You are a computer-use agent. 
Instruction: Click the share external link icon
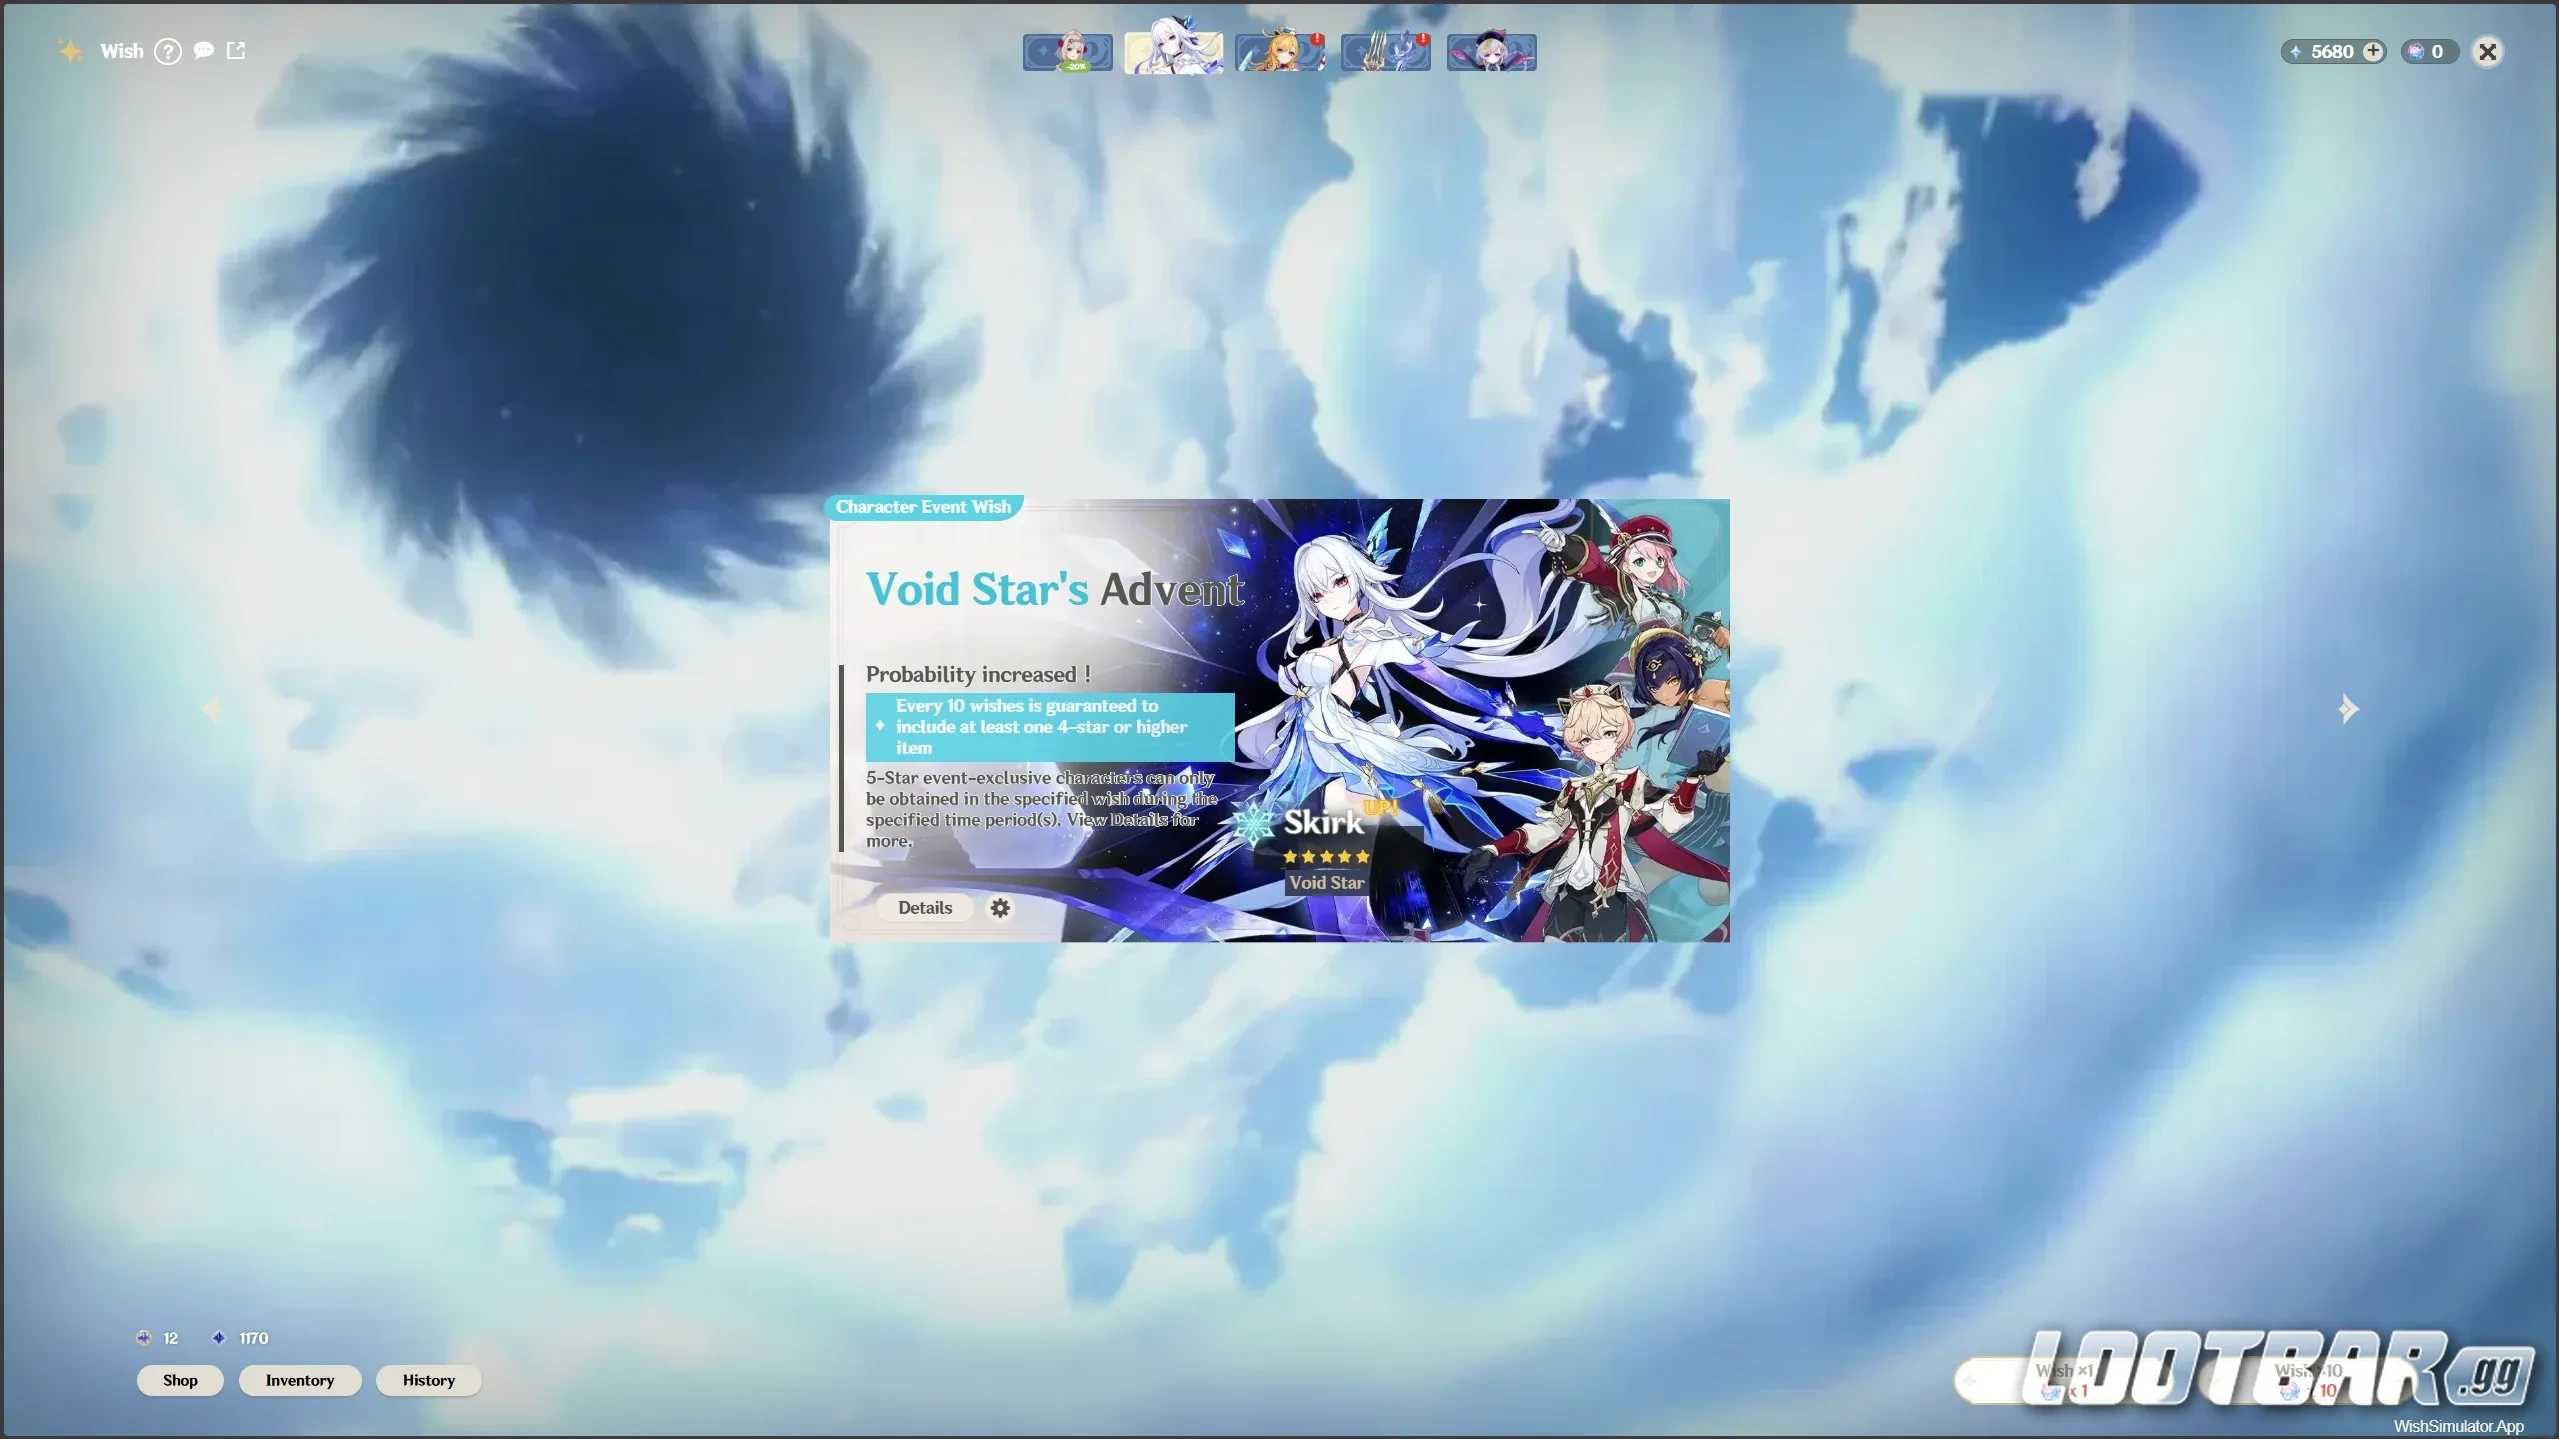pyautogui.click(x=236, y=50)
